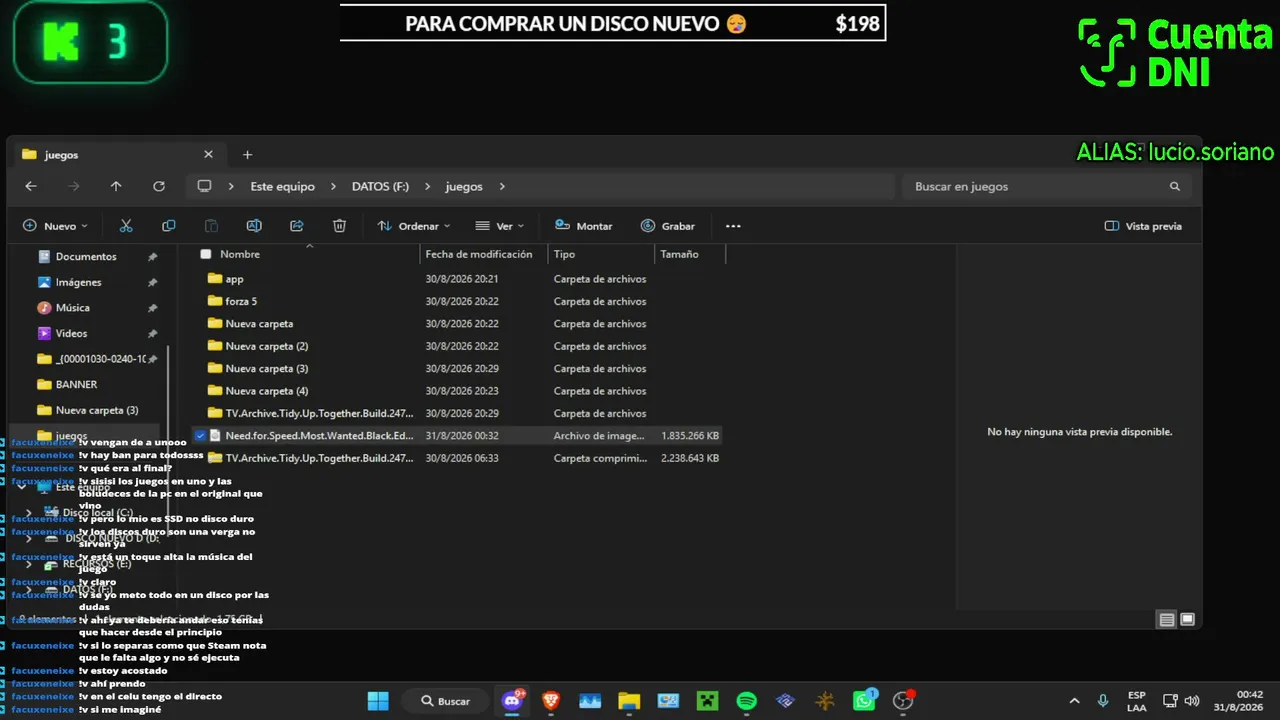Click the microphone icon in system tray
Image resolution: width=1280 pixels, height=720 pixels.
coord(1102,701)
